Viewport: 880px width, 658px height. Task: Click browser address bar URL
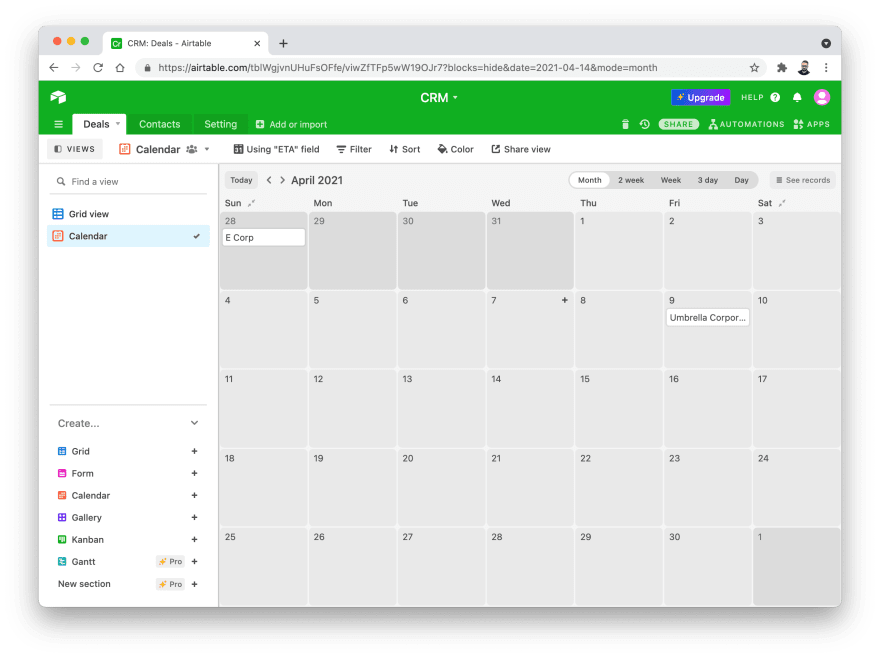point(407,67)
